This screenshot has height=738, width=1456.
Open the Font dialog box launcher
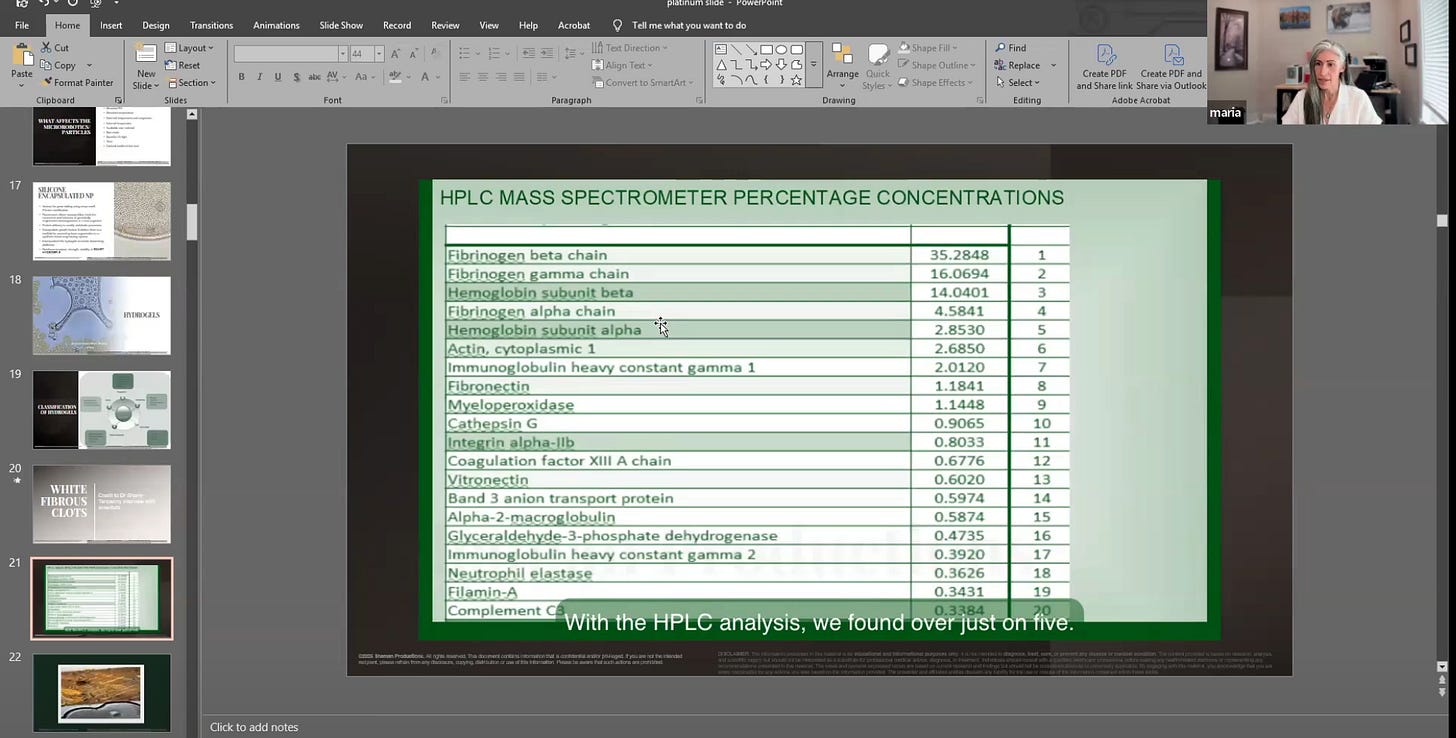point(444,100)
